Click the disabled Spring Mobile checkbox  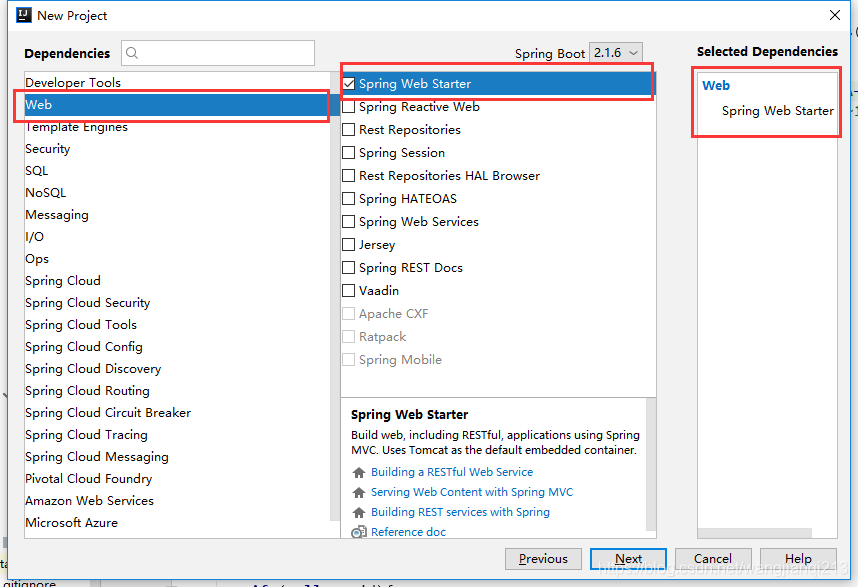click(349, 359)
